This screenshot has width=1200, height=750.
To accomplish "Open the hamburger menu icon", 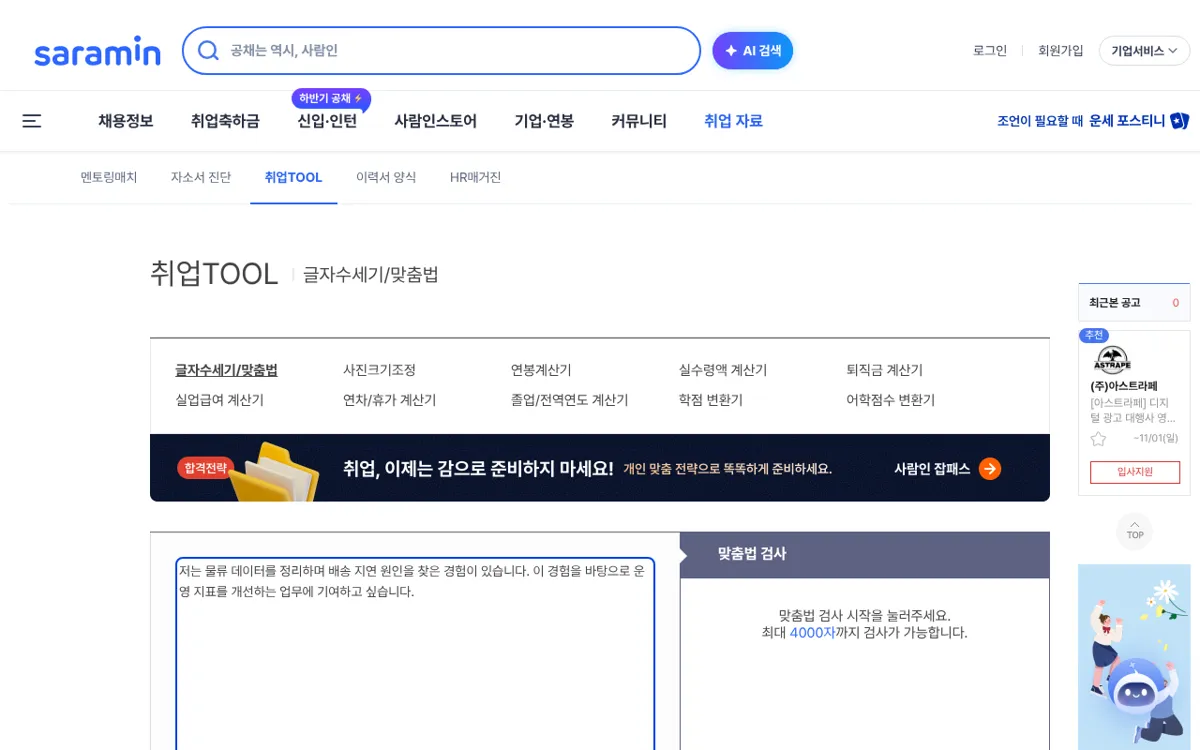I will pos(32,121).
